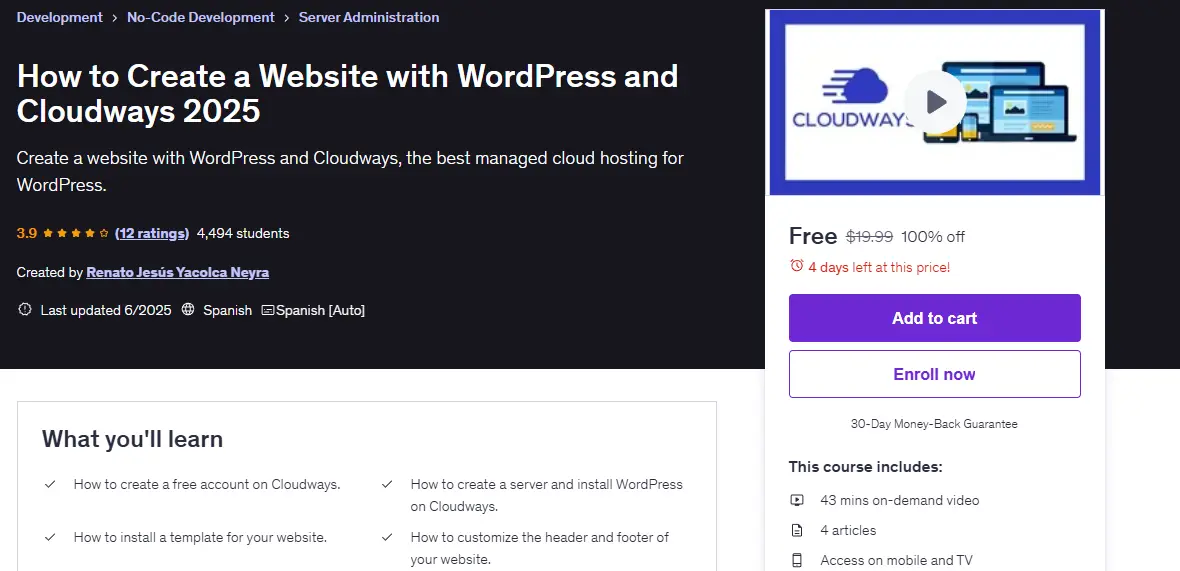
Task: Click the 3.9 rating number
Action: 26,233
